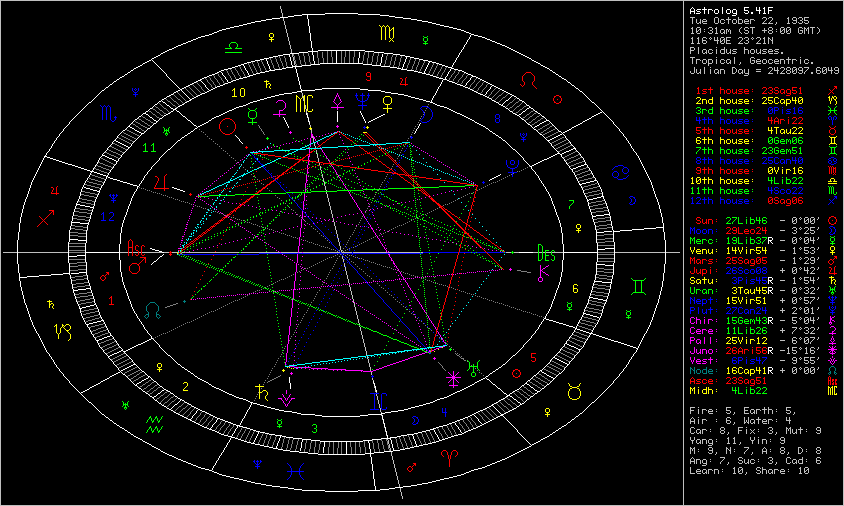Click the Pisces sign glyph on the outer ring
This screenshot has width=844, height=506.
click(x=296, y=466)
